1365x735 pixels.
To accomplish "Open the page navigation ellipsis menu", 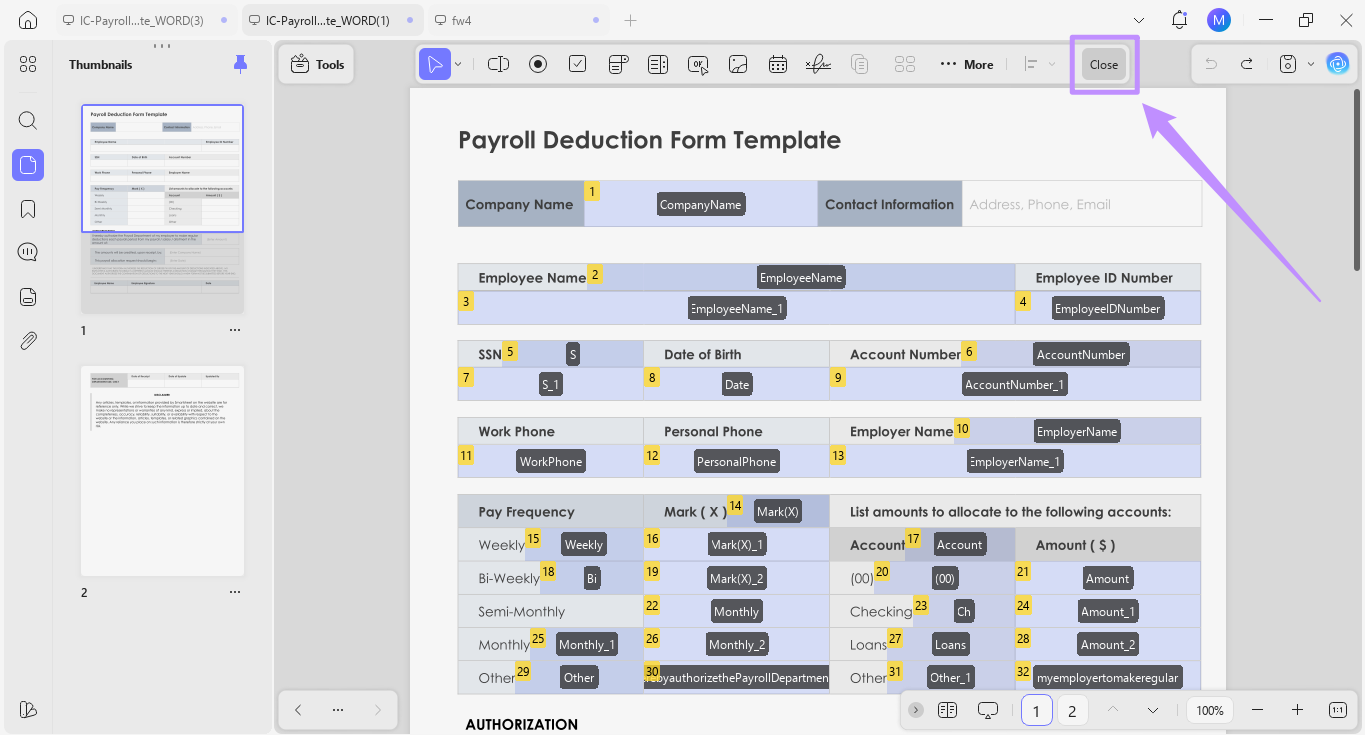I will pos(338,710).
